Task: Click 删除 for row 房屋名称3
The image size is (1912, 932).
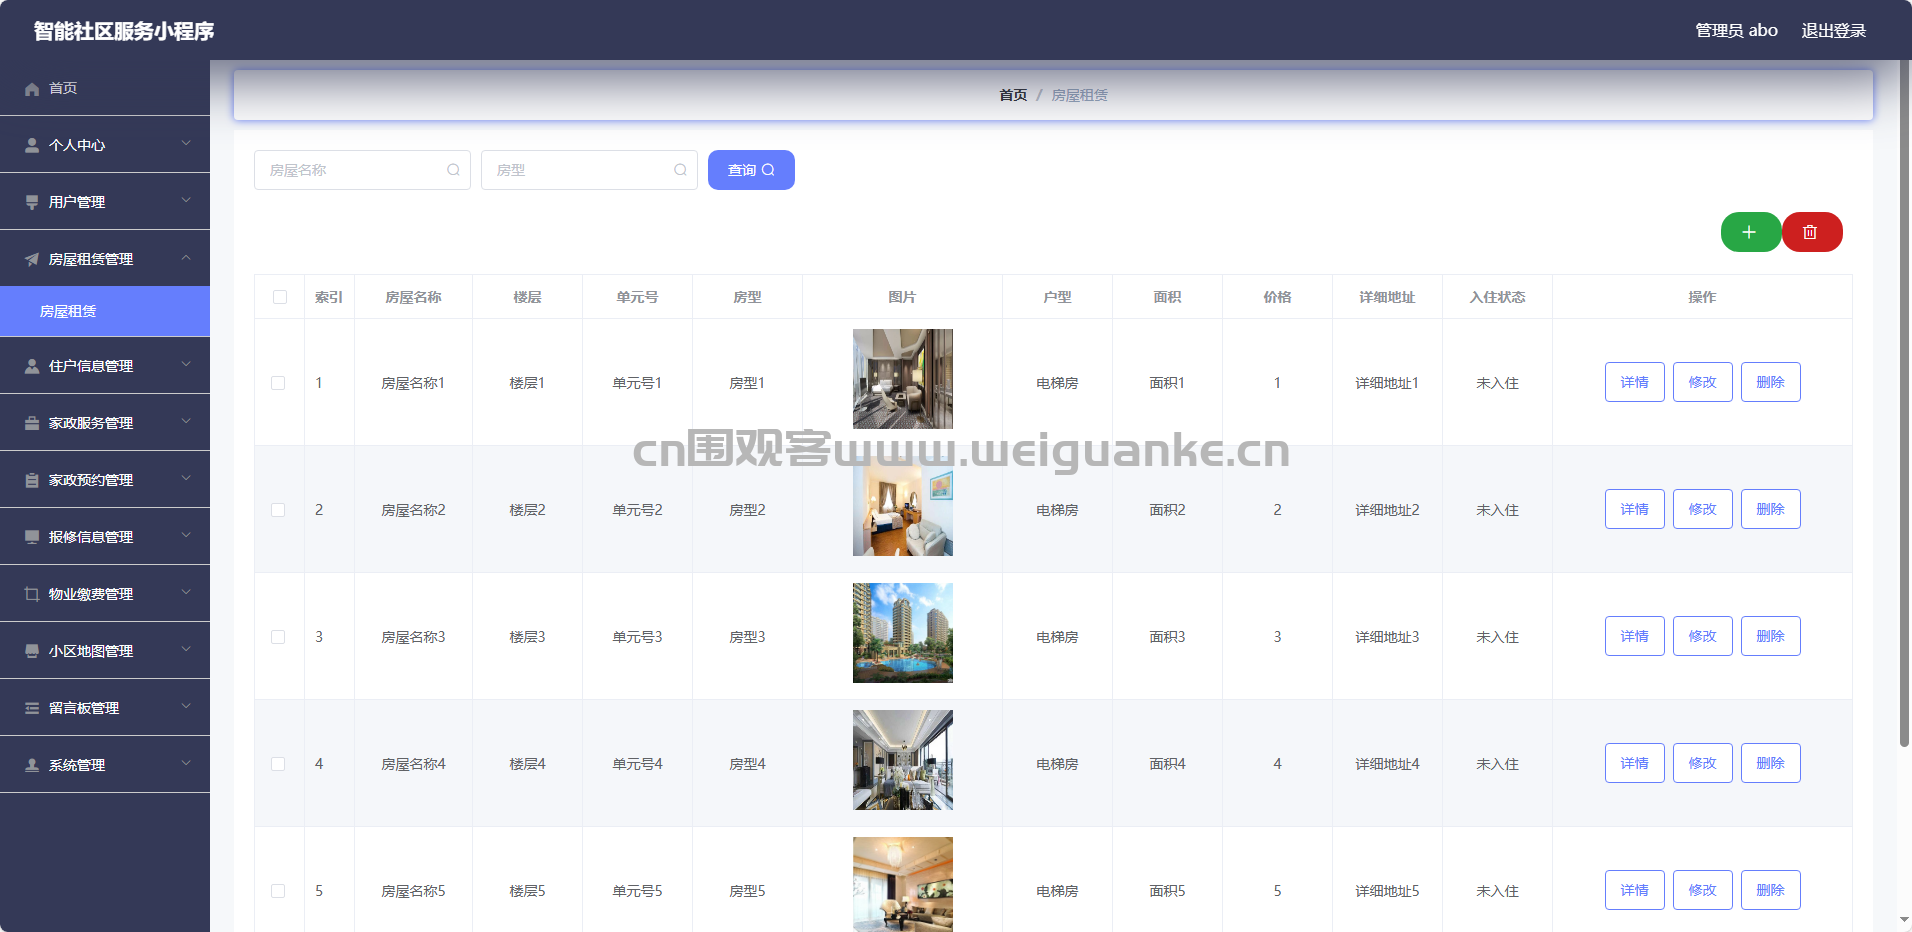Action: pyautogui.click(x=1771, y=636)
